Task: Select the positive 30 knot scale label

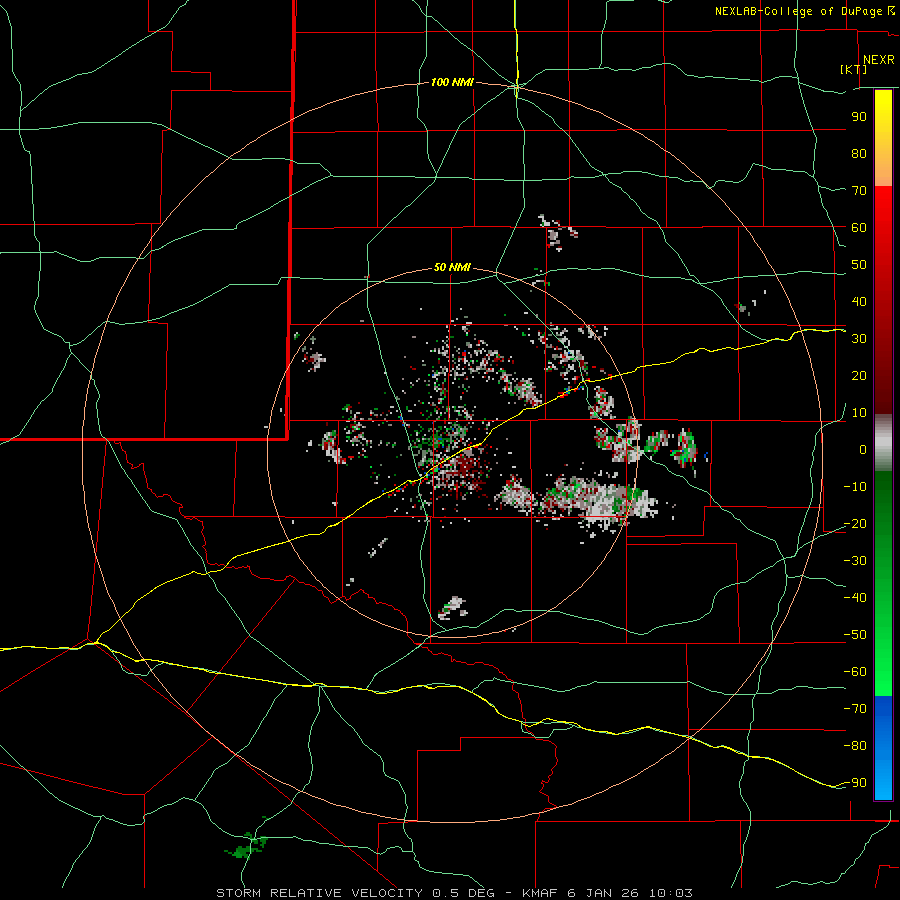Action: pos(859,339)
